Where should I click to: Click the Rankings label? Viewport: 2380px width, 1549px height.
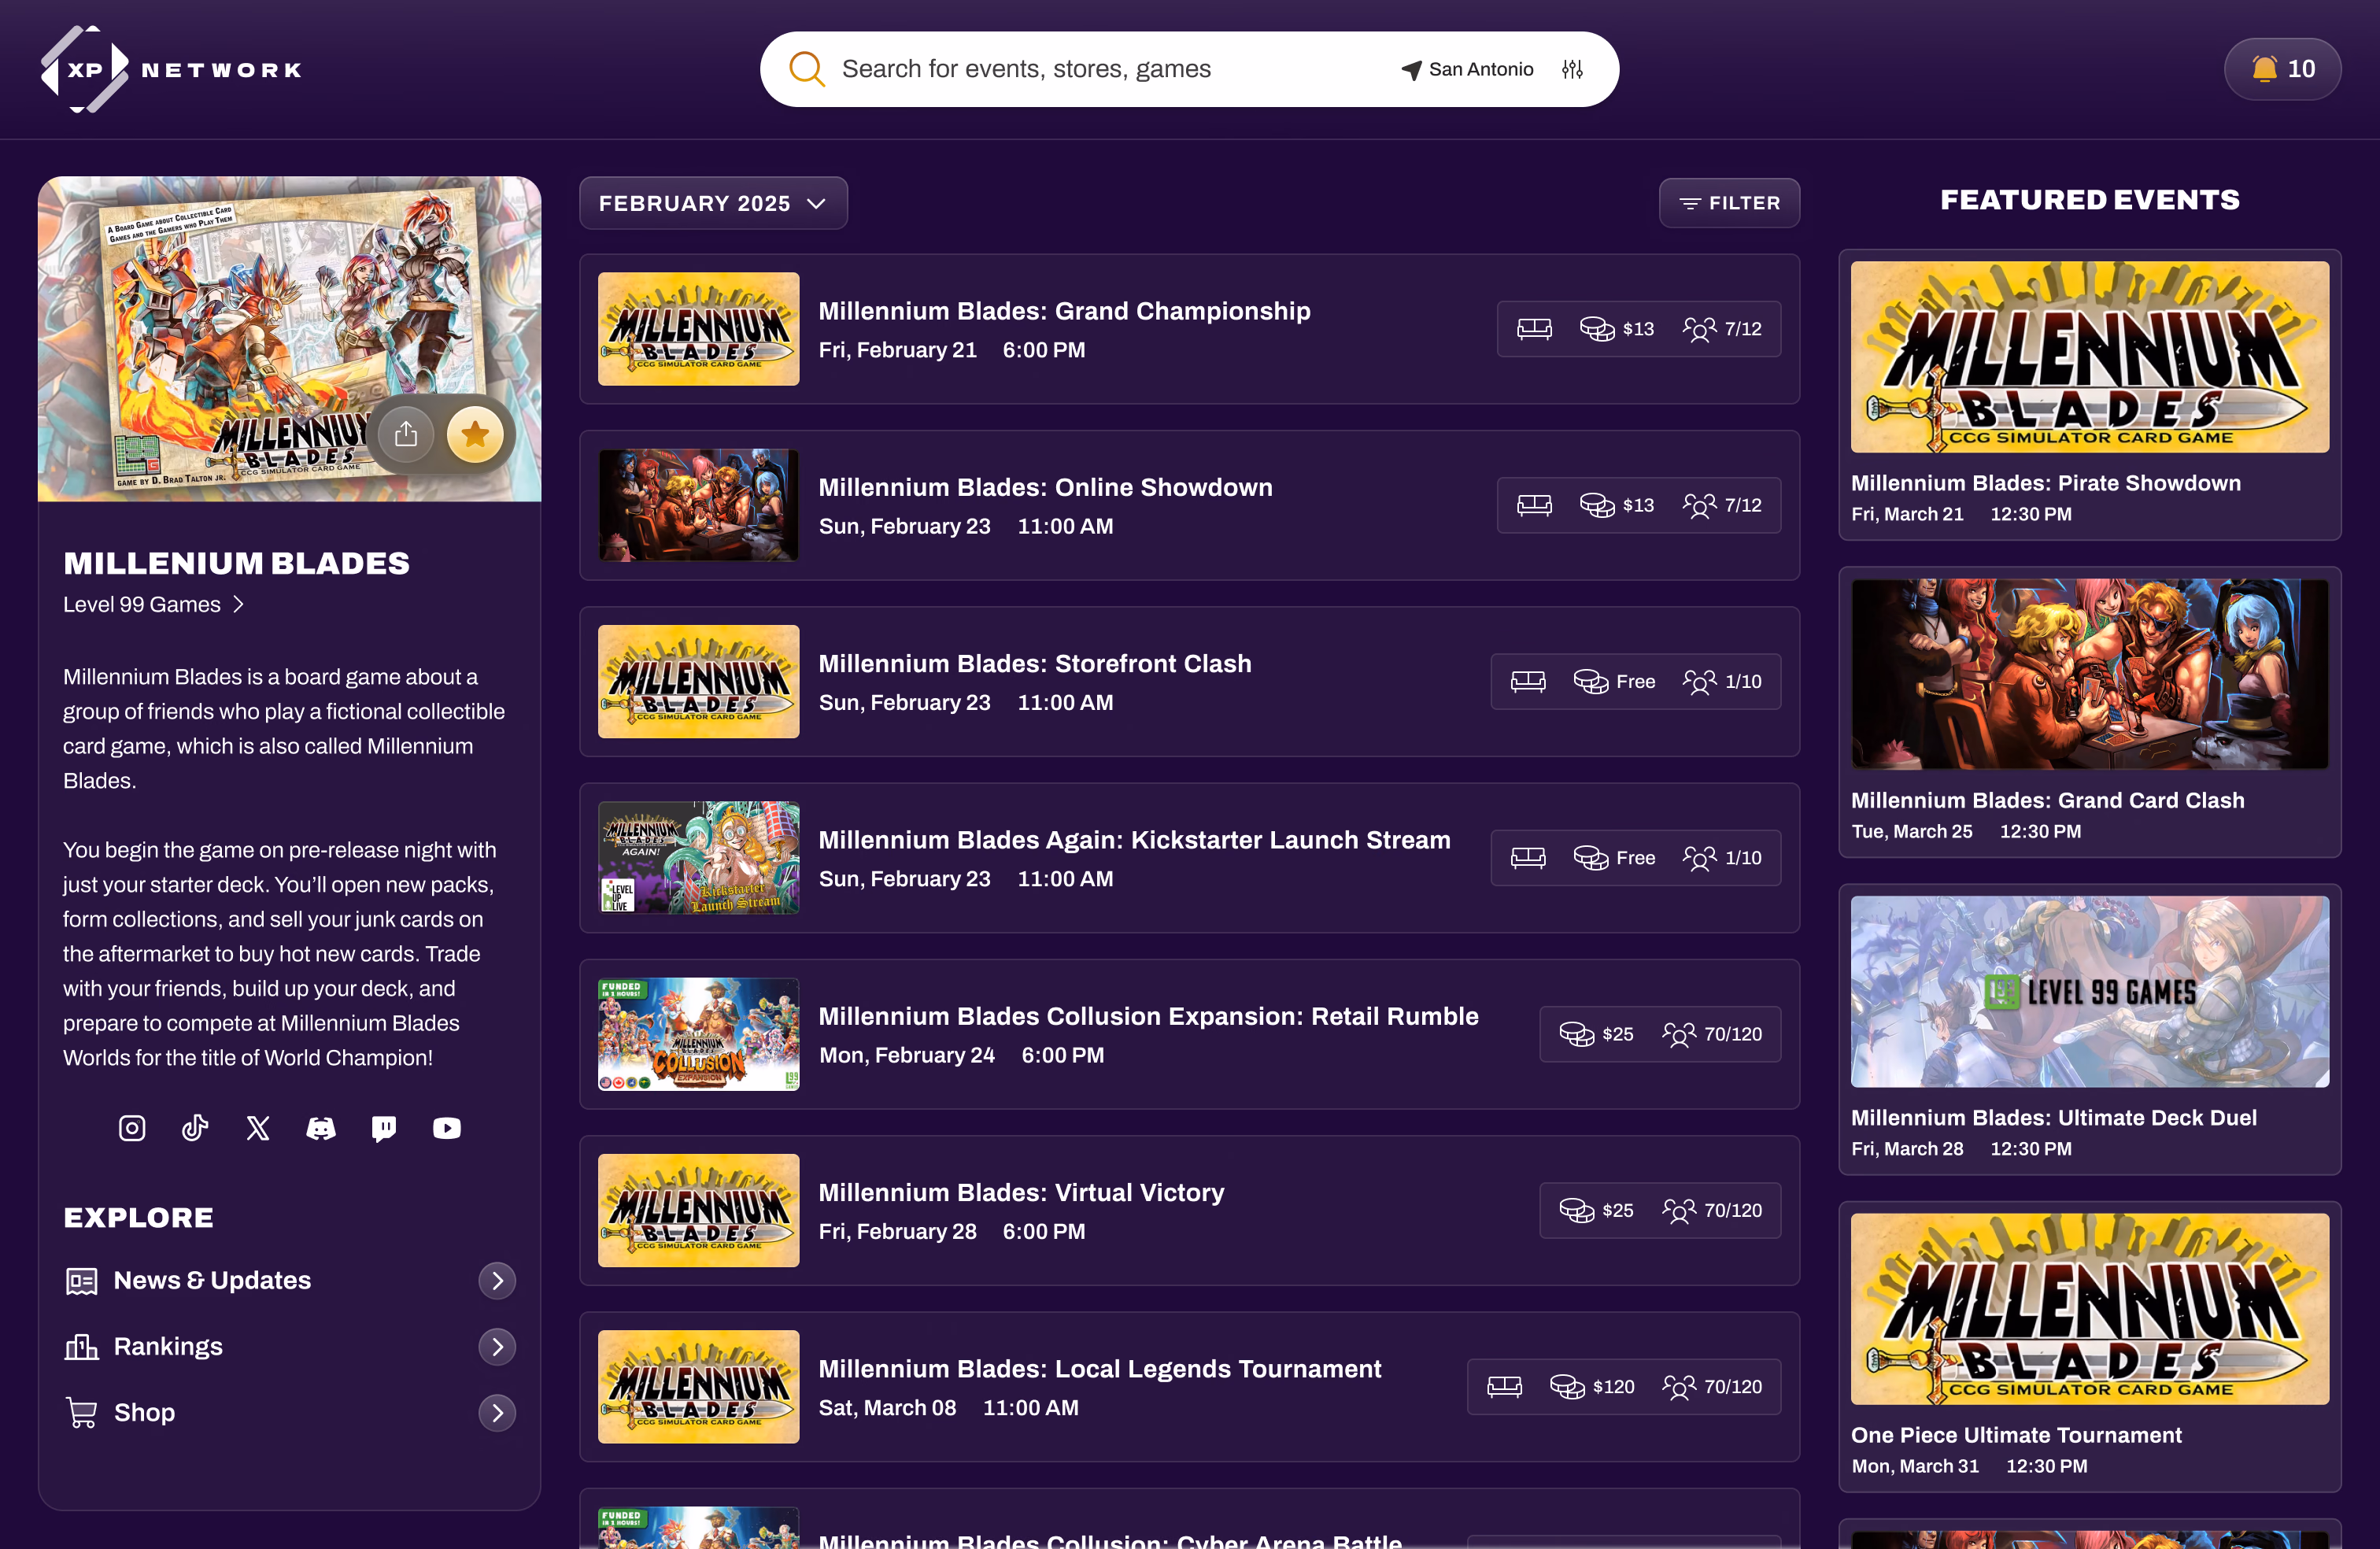point(168,1347)
